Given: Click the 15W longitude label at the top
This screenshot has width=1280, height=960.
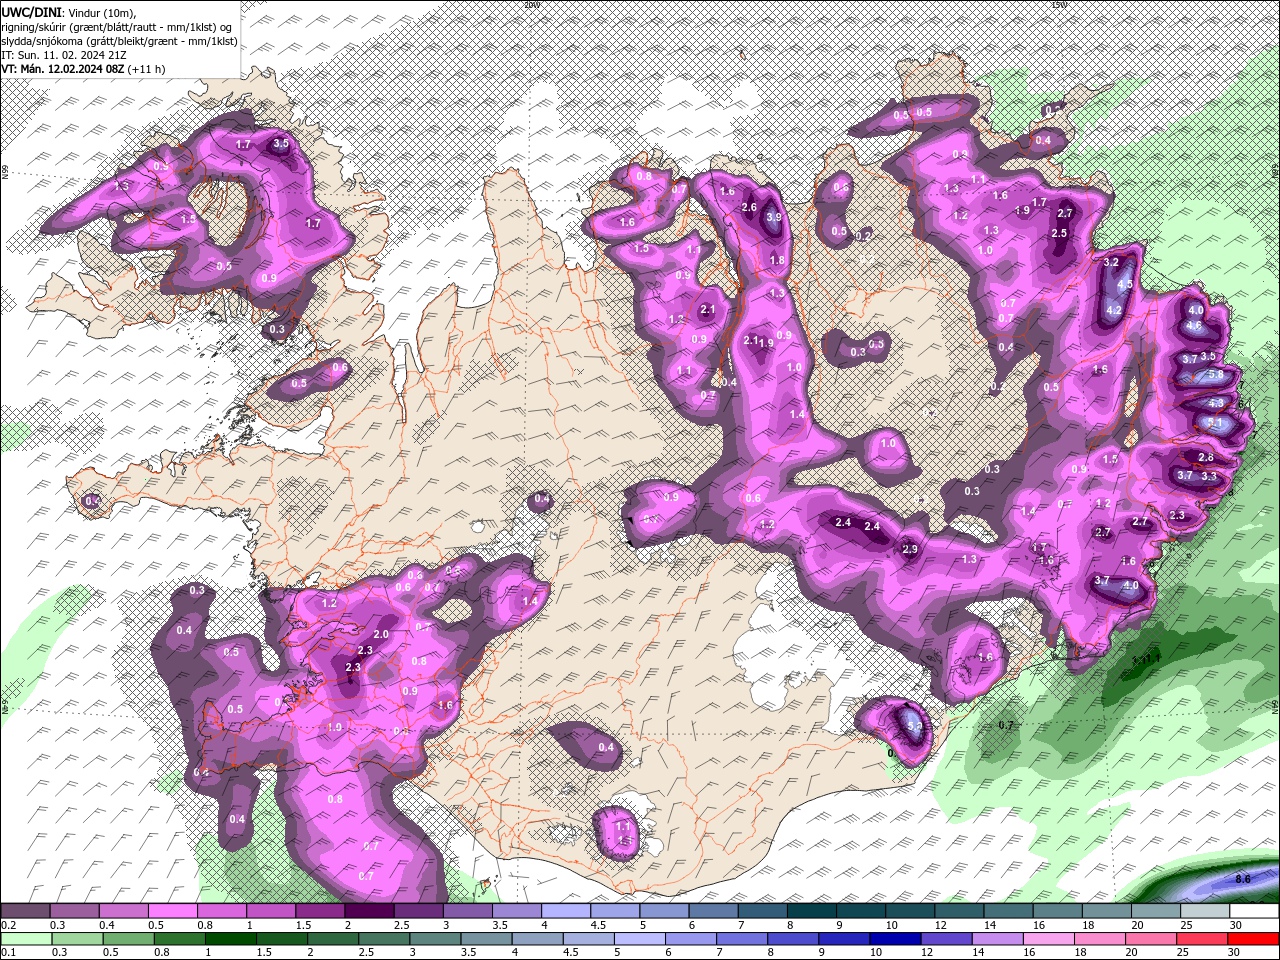Looking at the screenshot, I should coord(1058,4).
